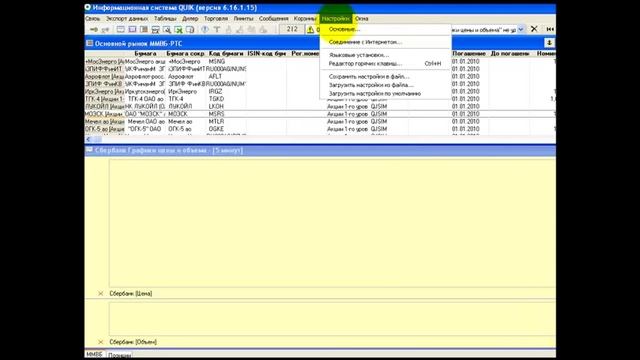640x360 pixels.
Task: Open the toolbar combo box dropdown arrow
Action: pyautogui.click(x=520, y=29)
